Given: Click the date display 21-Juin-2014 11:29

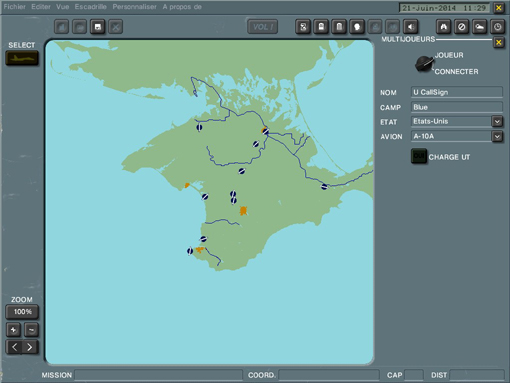Looking at the screenshot, I should [x=444, y=8].
